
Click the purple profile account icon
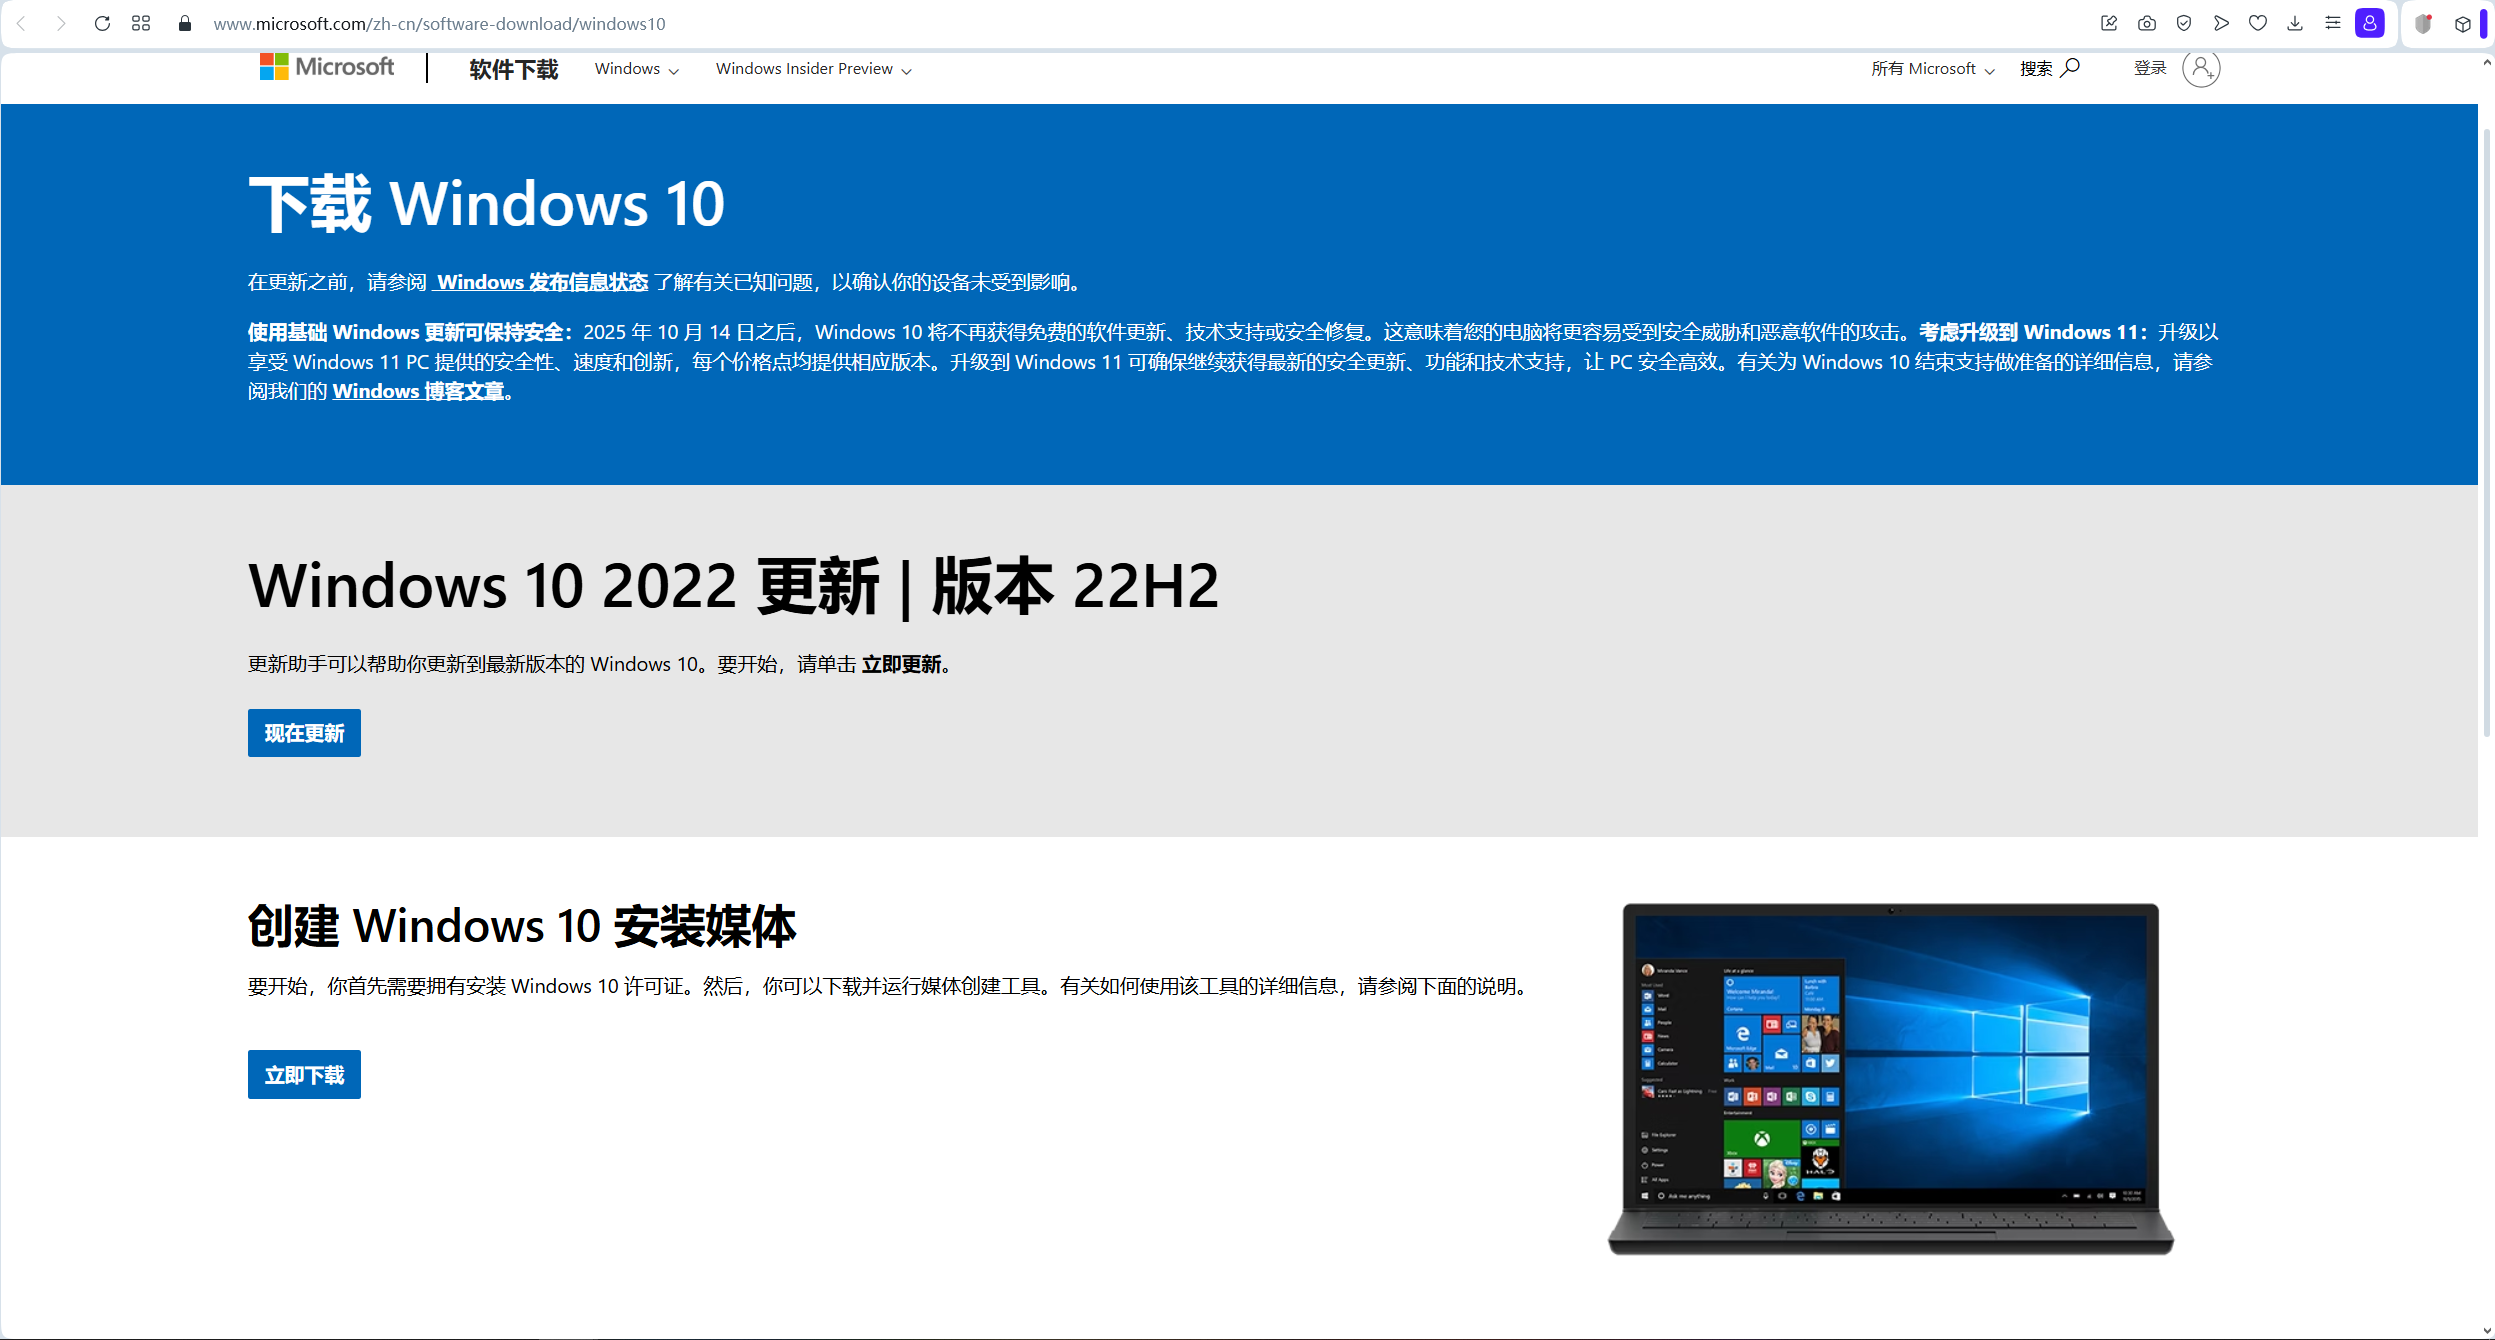(x=2370, y=23)
